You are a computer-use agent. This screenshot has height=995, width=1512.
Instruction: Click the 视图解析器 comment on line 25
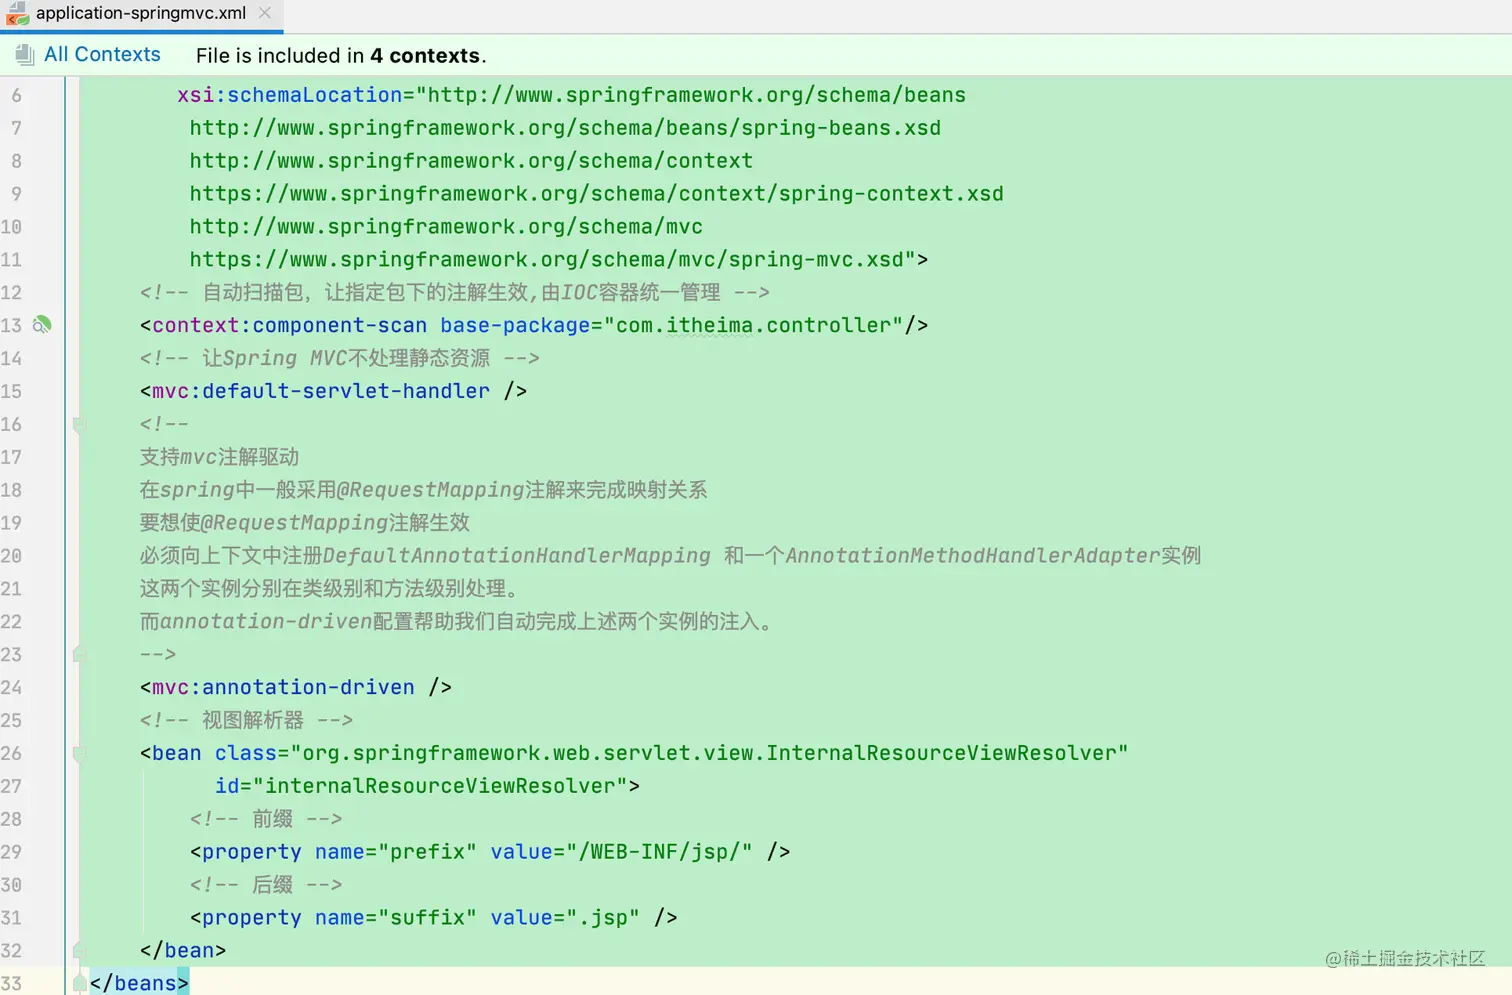click(246, 720)
